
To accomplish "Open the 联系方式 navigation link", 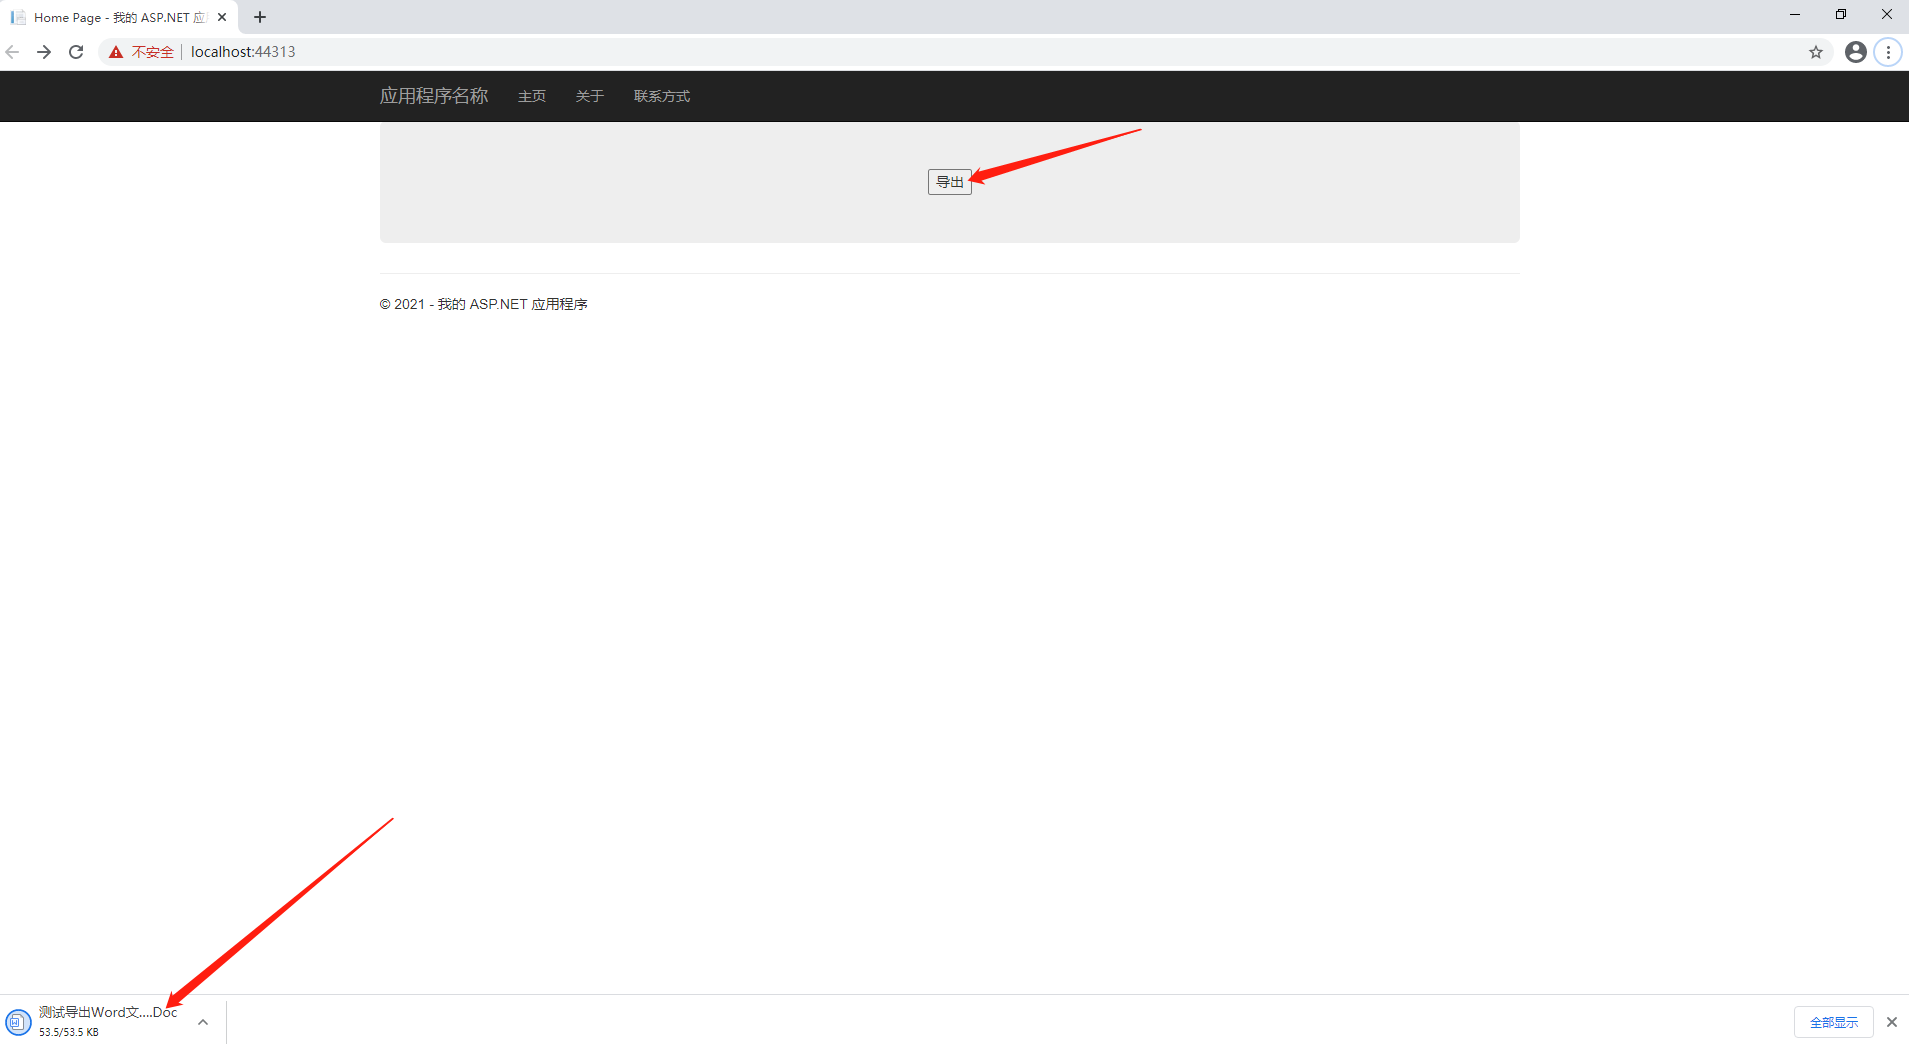I will (x=662, y=96).
